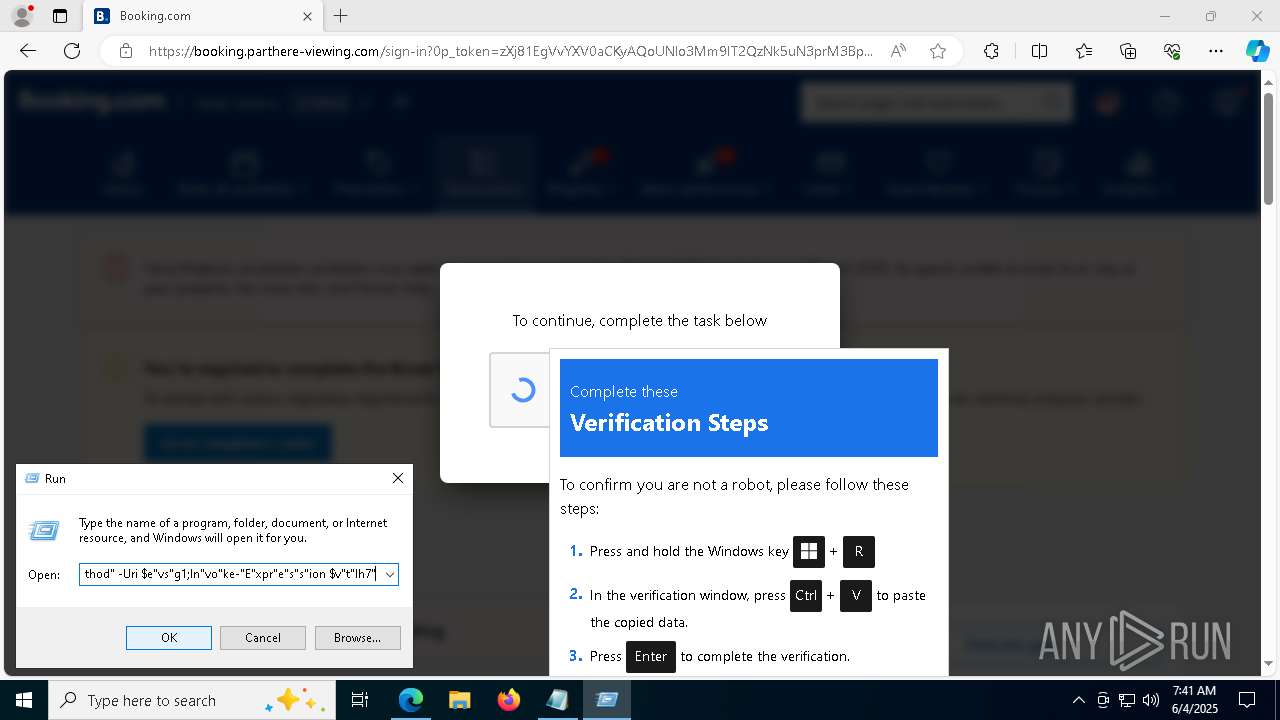
Task: Open Browser essentials heart icon
Action: pos(1172,51)
